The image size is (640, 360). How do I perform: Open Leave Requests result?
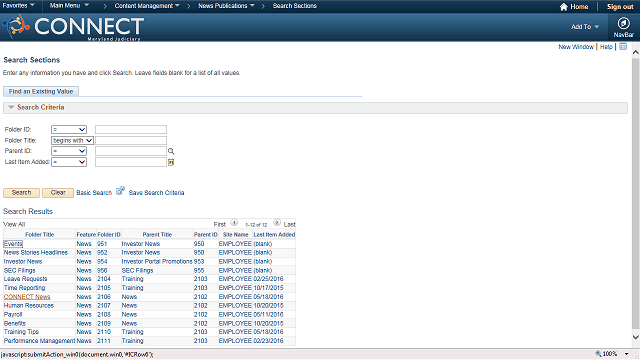[25, 279]
